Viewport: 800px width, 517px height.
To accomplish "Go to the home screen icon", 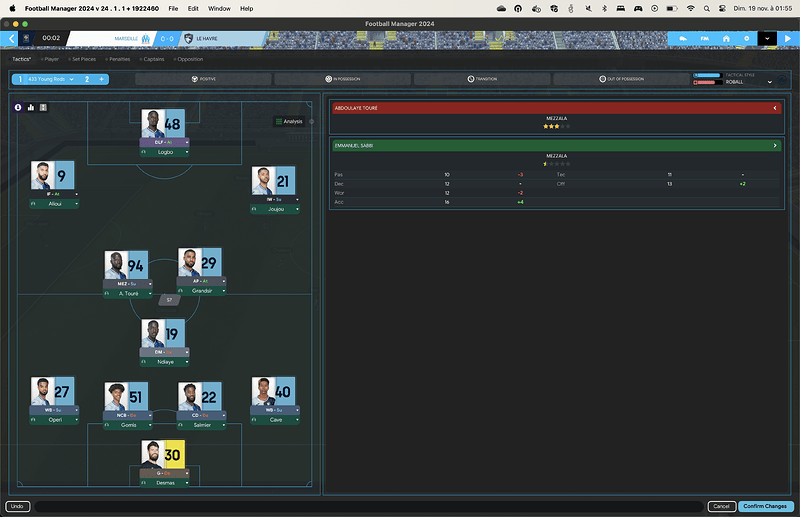I will click(726, 39).
